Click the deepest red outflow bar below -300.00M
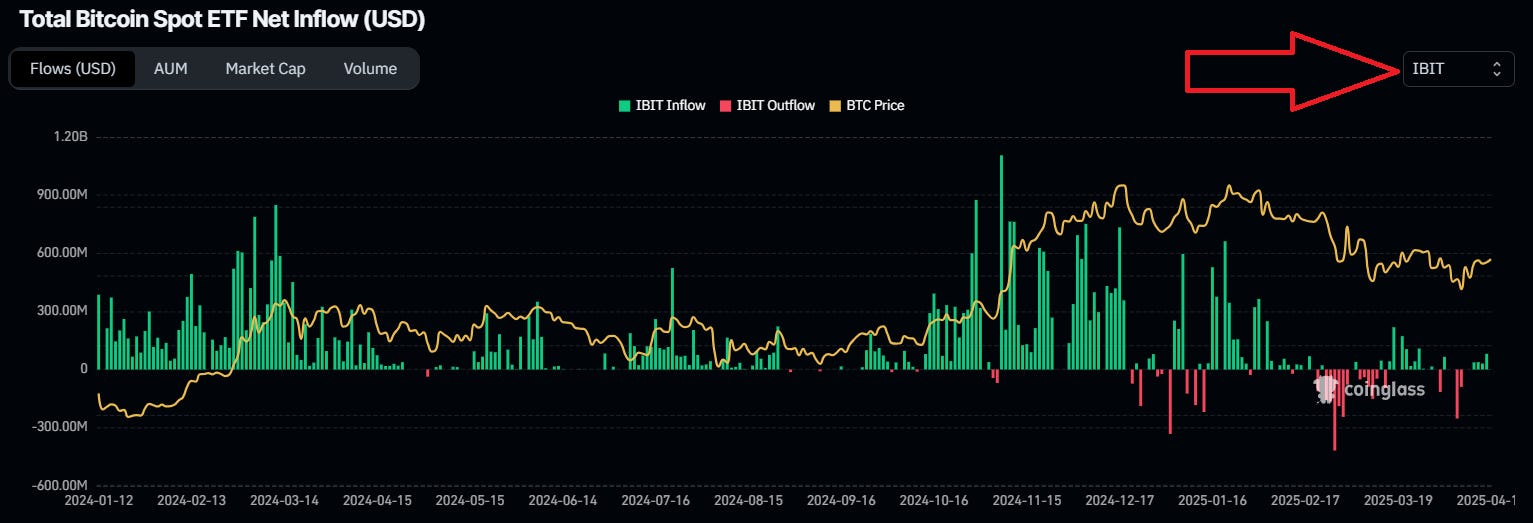Viewport: 1533px width, 523px height. (1334, 410)
